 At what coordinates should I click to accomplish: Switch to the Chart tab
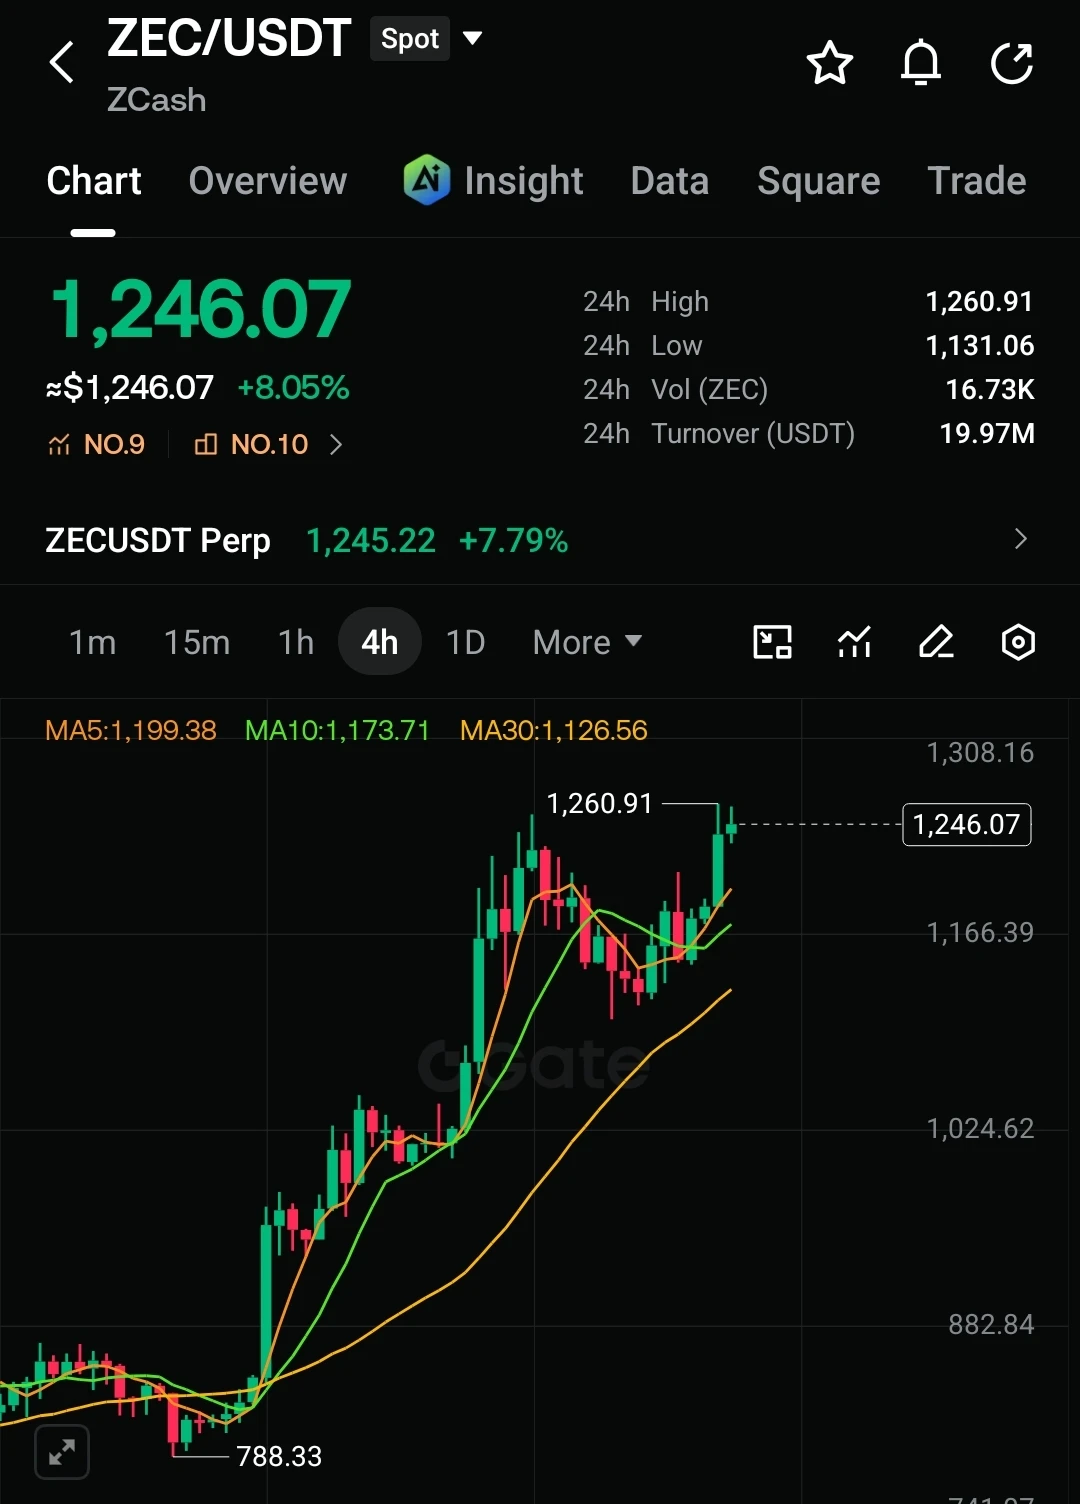click(94, 181)
